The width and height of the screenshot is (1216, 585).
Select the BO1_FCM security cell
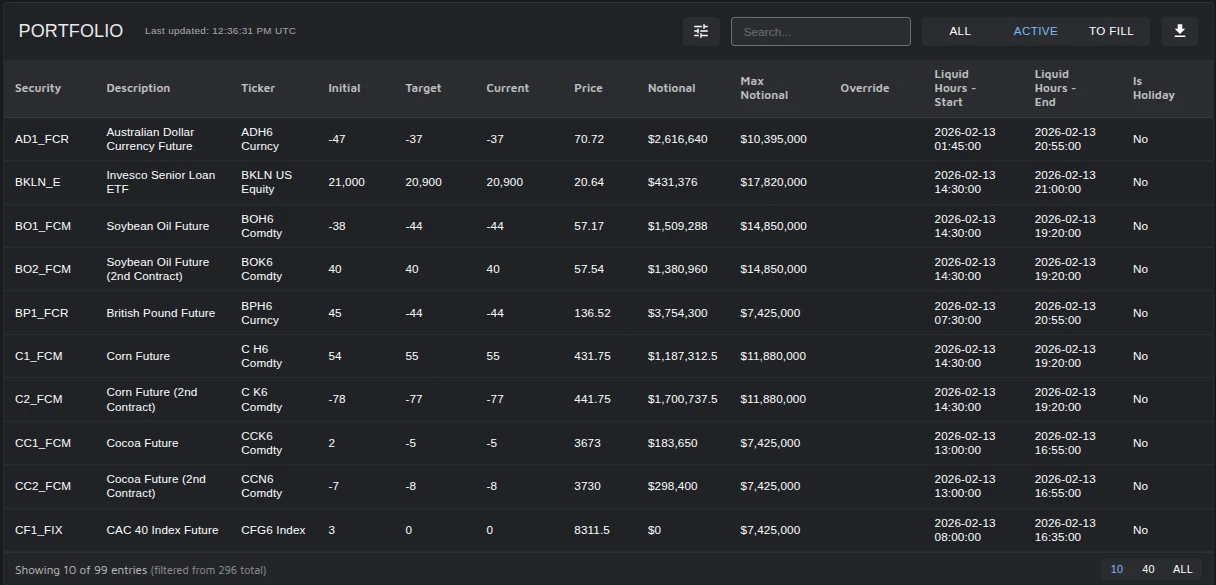(x=43, y=226)
